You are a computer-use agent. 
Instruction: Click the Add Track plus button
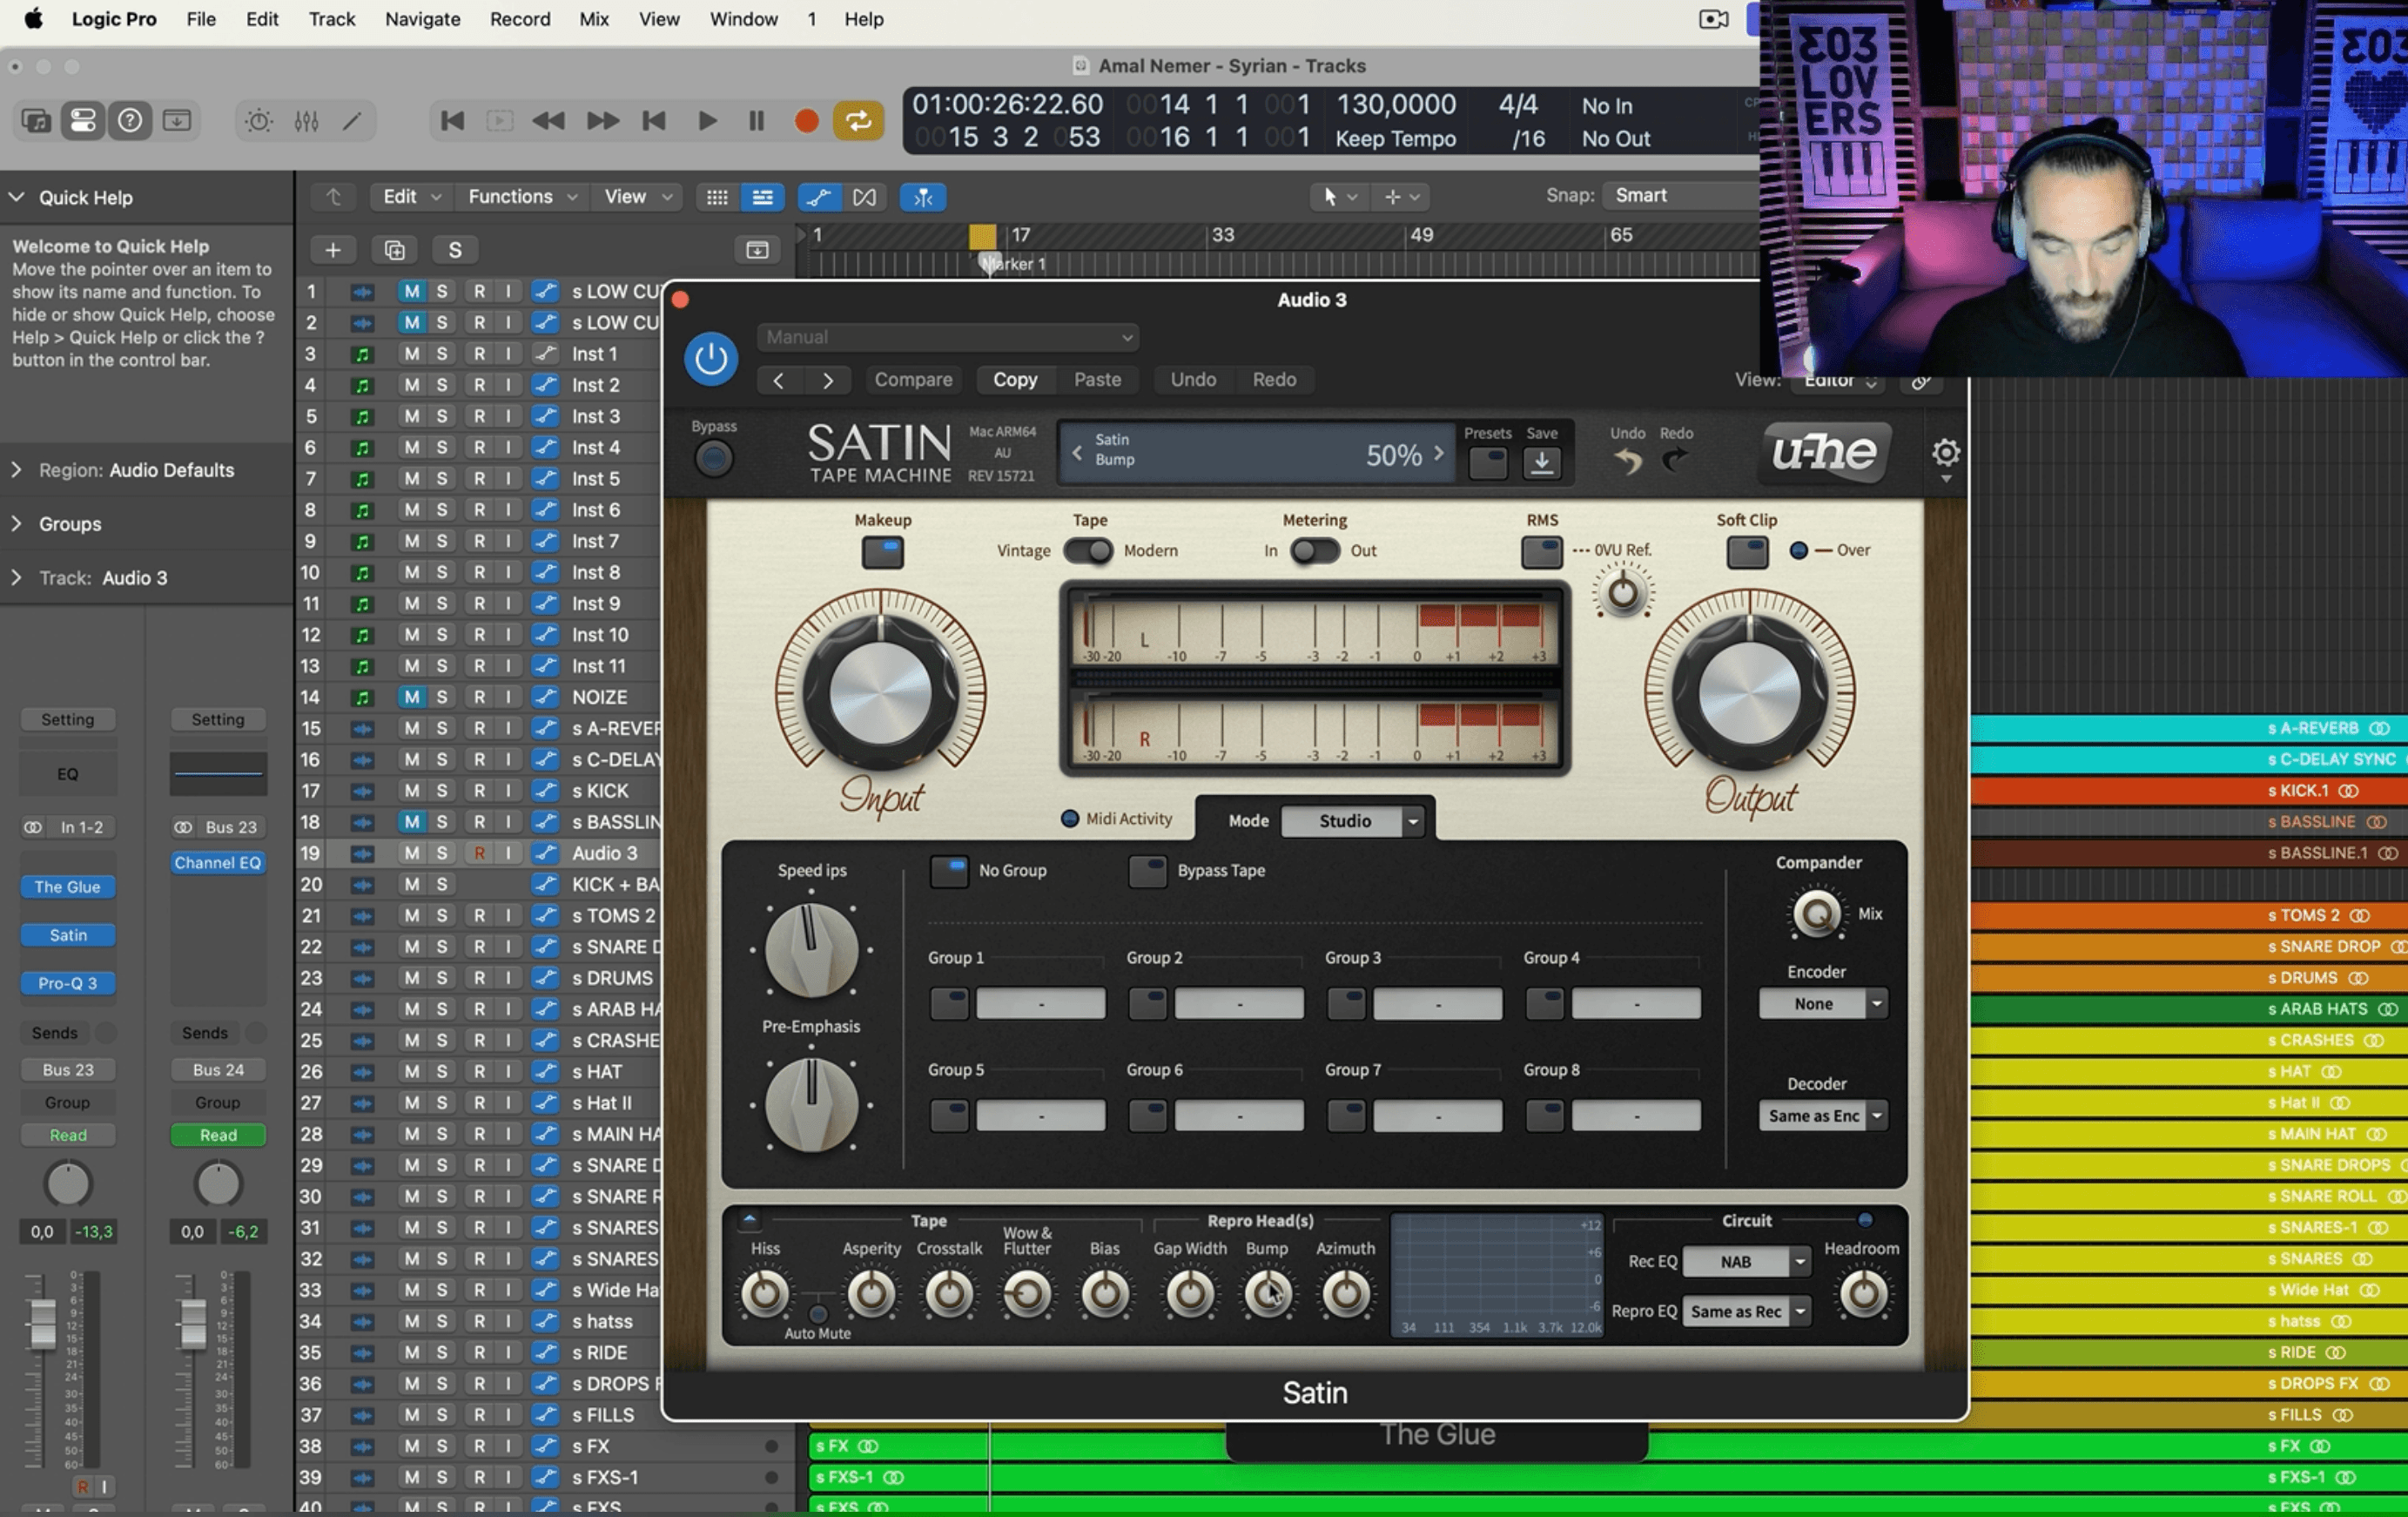(333, 250)
